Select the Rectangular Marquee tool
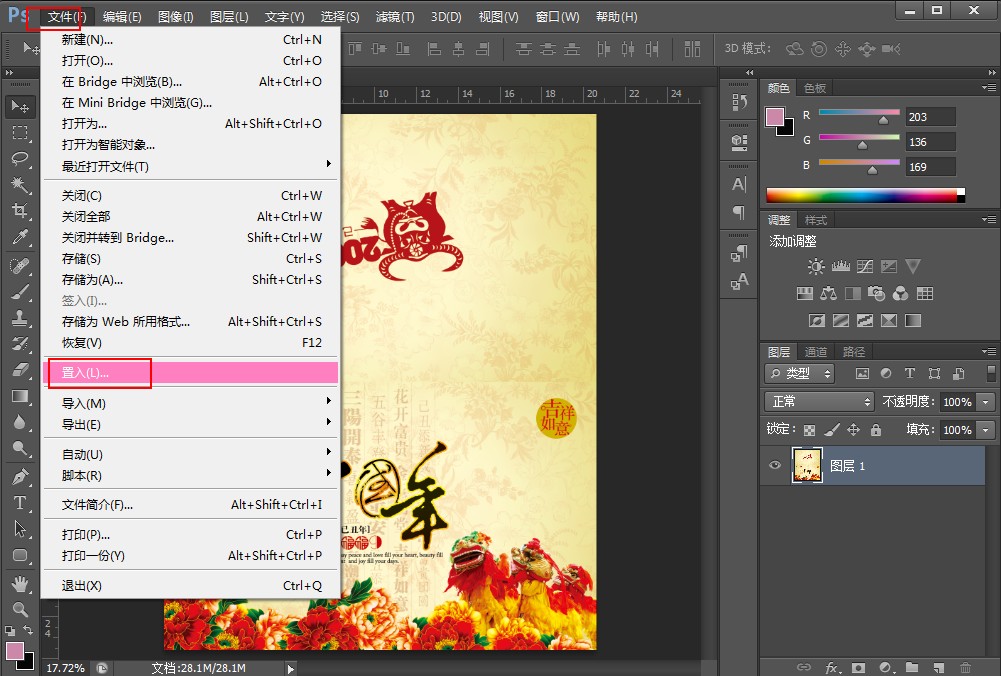Image resolution: width=1001 pixels, height=676 pixels. point(20,133)
